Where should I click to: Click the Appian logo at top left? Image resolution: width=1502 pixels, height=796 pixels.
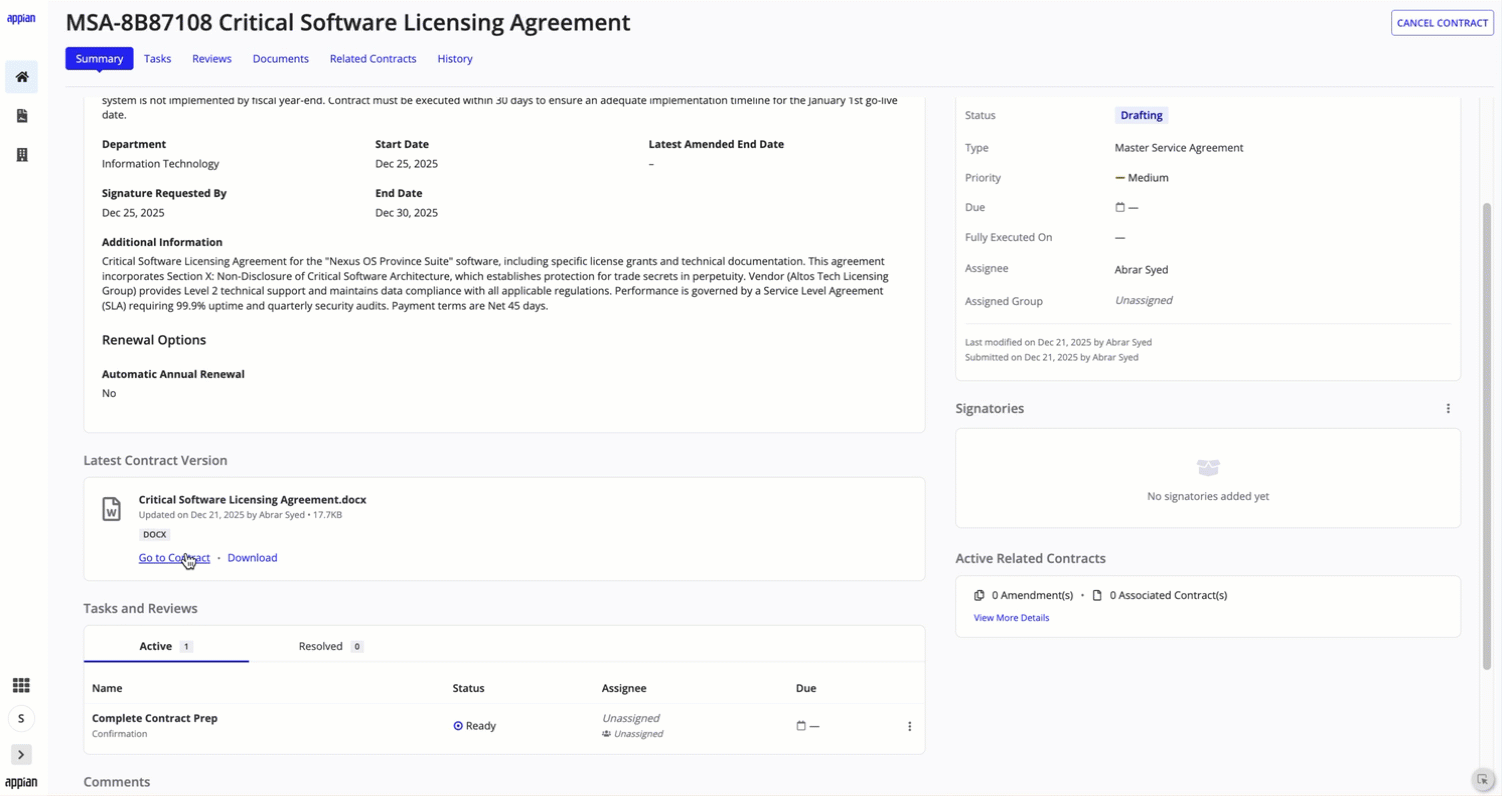21,18
